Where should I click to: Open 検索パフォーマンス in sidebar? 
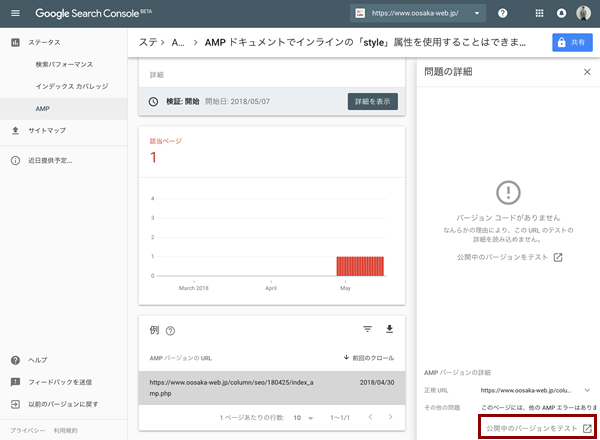tap(64, 64)
